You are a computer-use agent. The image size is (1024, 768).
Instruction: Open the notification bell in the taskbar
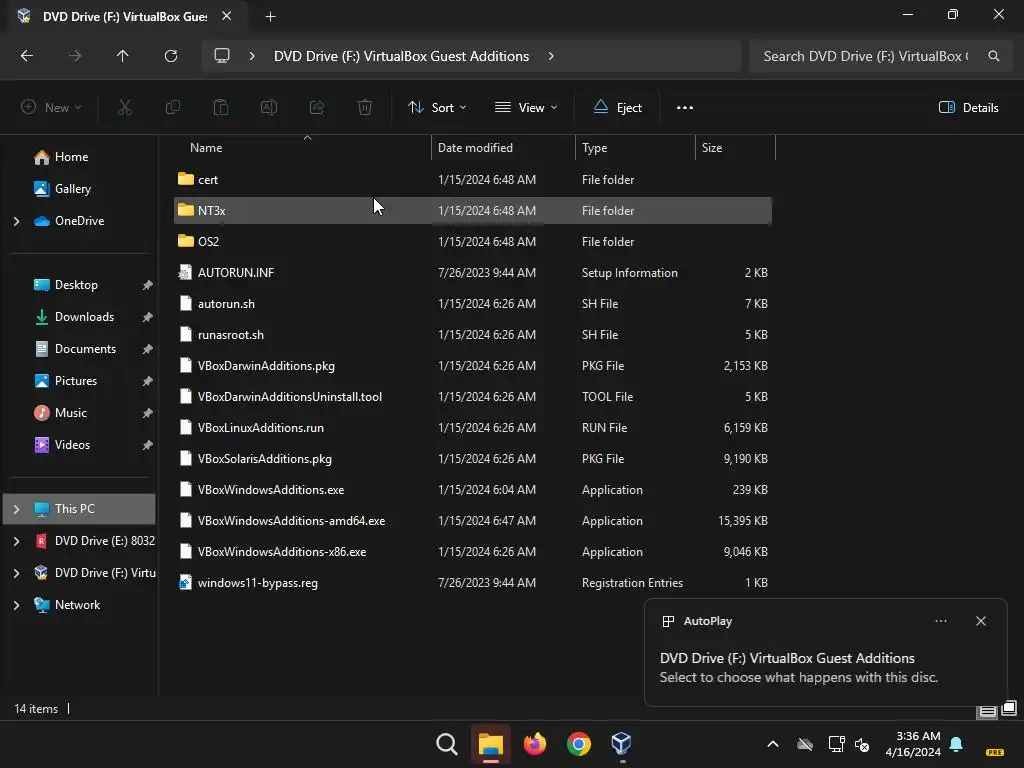tap(956, 744)
